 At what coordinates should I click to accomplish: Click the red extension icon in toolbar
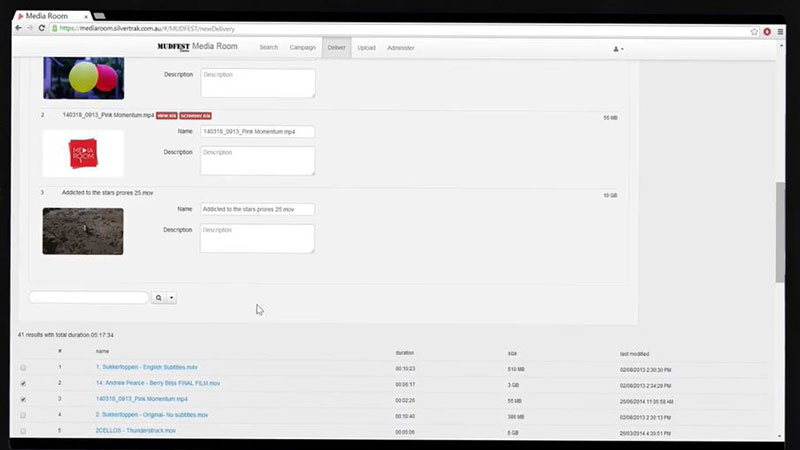pos(767,29)
